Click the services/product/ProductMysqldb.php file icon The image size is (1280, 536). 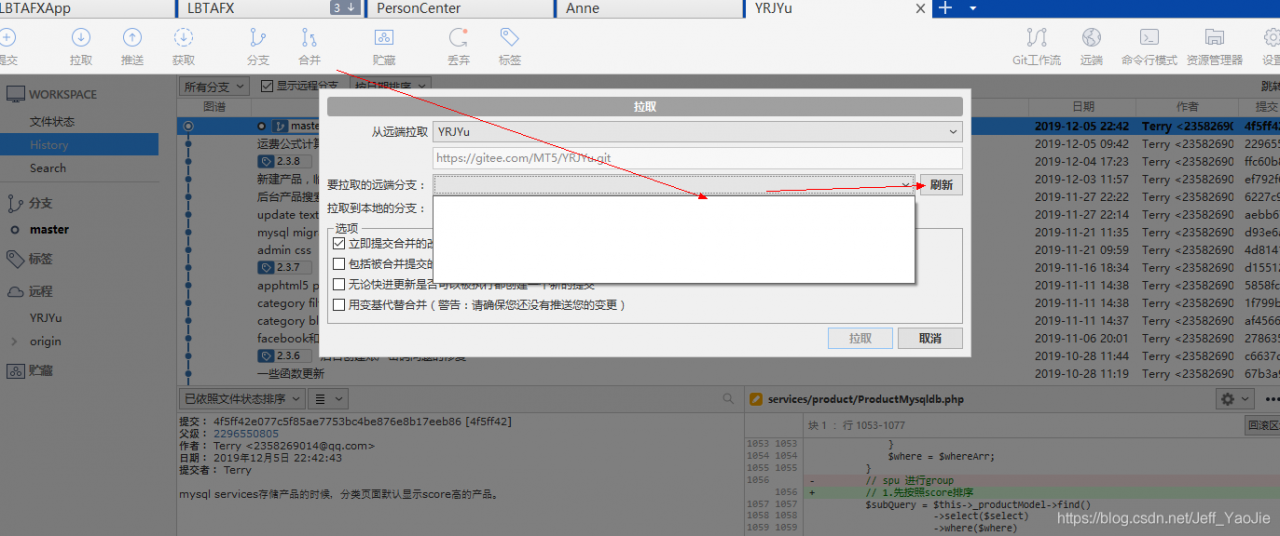[758, 399]
